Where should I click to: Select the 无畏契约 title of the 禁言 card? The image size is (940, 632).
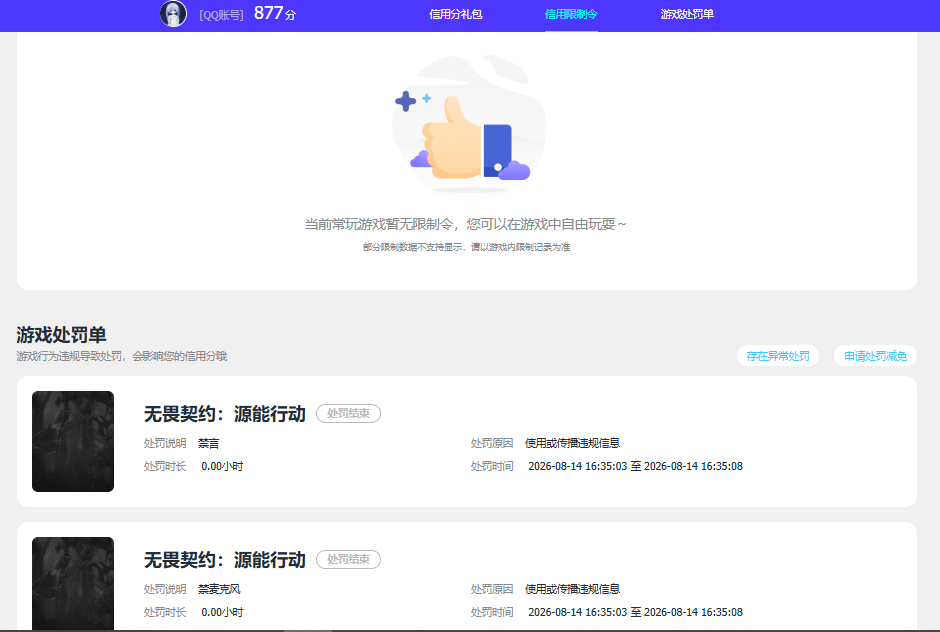pos(225,414)
